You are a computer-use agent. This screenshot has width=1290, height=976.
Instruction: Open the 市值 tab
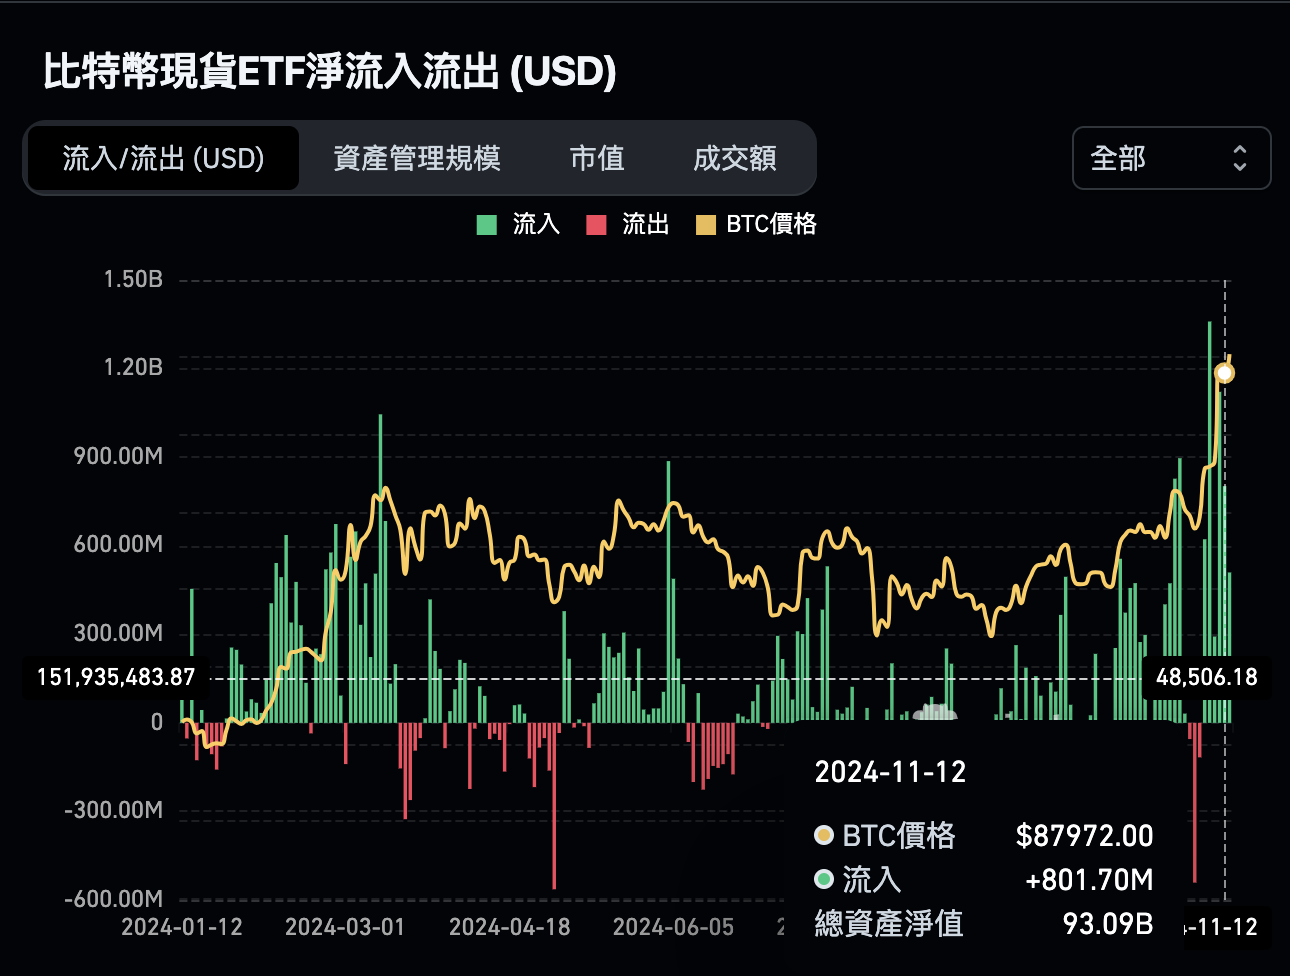[x=597, y=158]
